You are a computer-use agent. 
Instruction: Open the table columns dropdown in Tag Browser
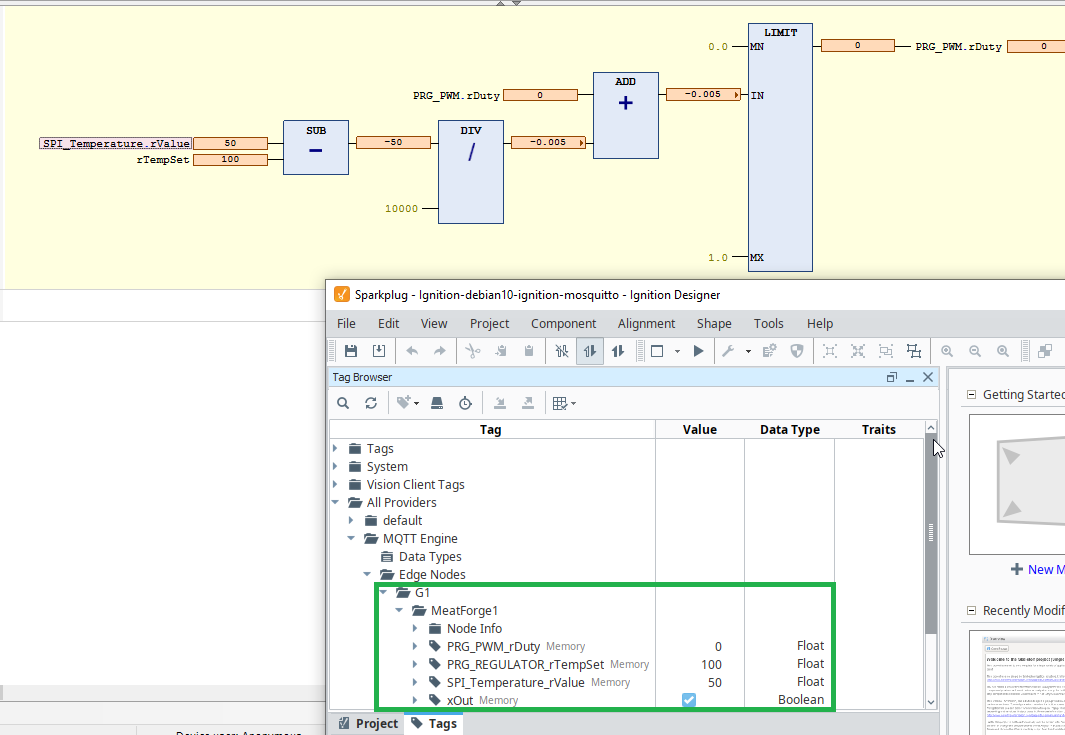point(564,403)
